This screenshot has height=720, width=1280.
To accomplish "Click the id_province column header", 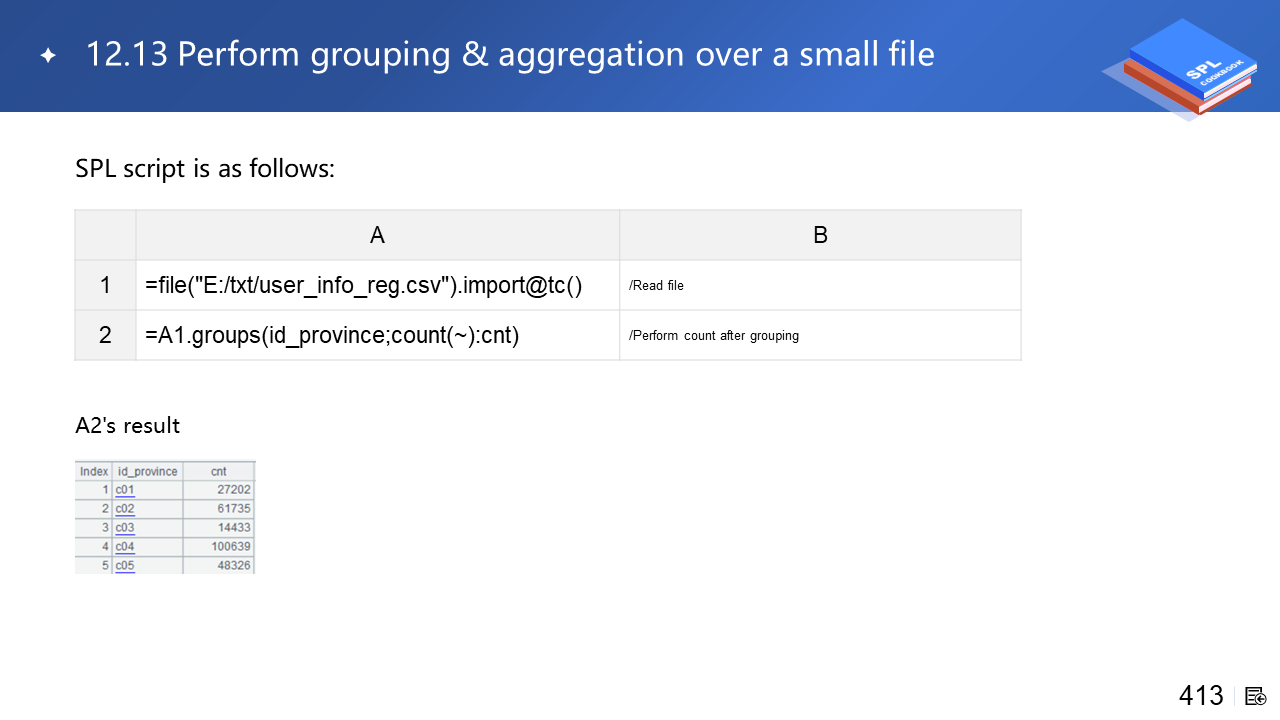I will point(147,471).
